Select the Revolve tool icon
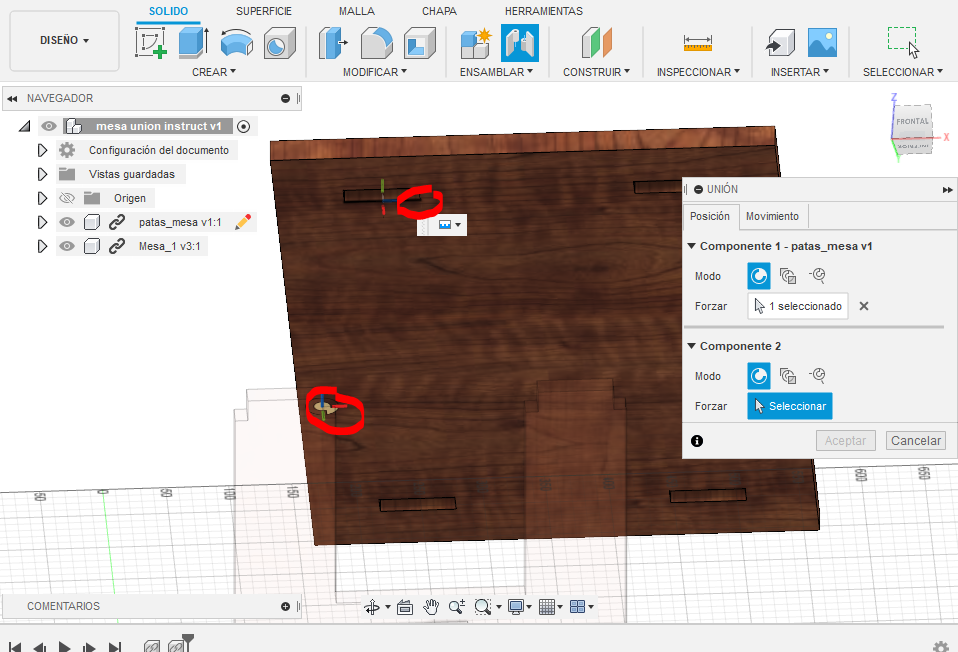 [x=236, y=43]
